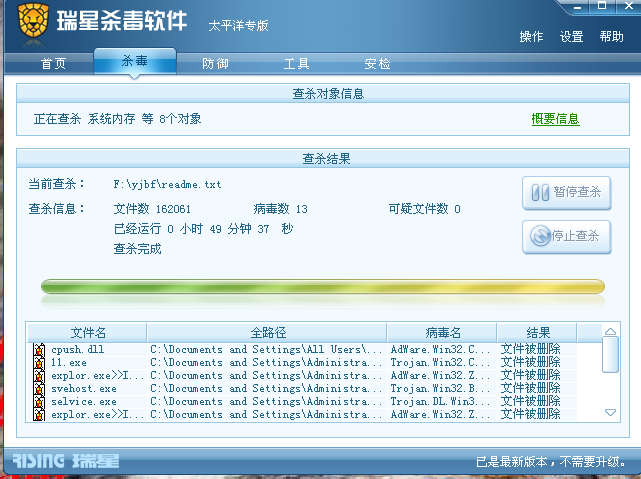Open the 概要信息 summary link
Image resolution: width=641 pixels, height=479 pixels.
(x=555, y=119)
